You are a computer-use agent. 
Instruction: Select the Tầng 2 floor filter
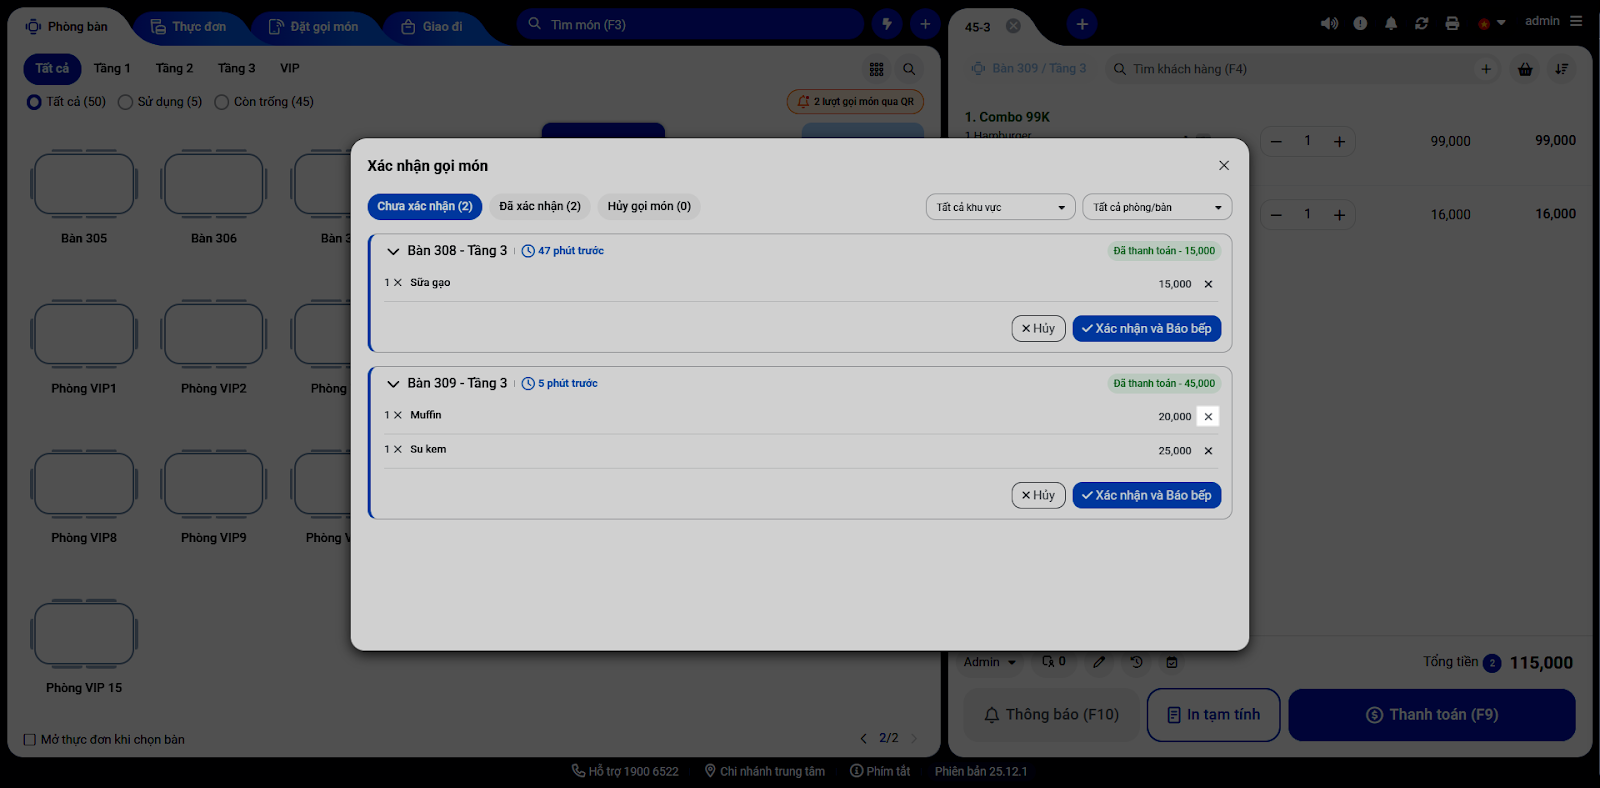click(x=174, y=69)
